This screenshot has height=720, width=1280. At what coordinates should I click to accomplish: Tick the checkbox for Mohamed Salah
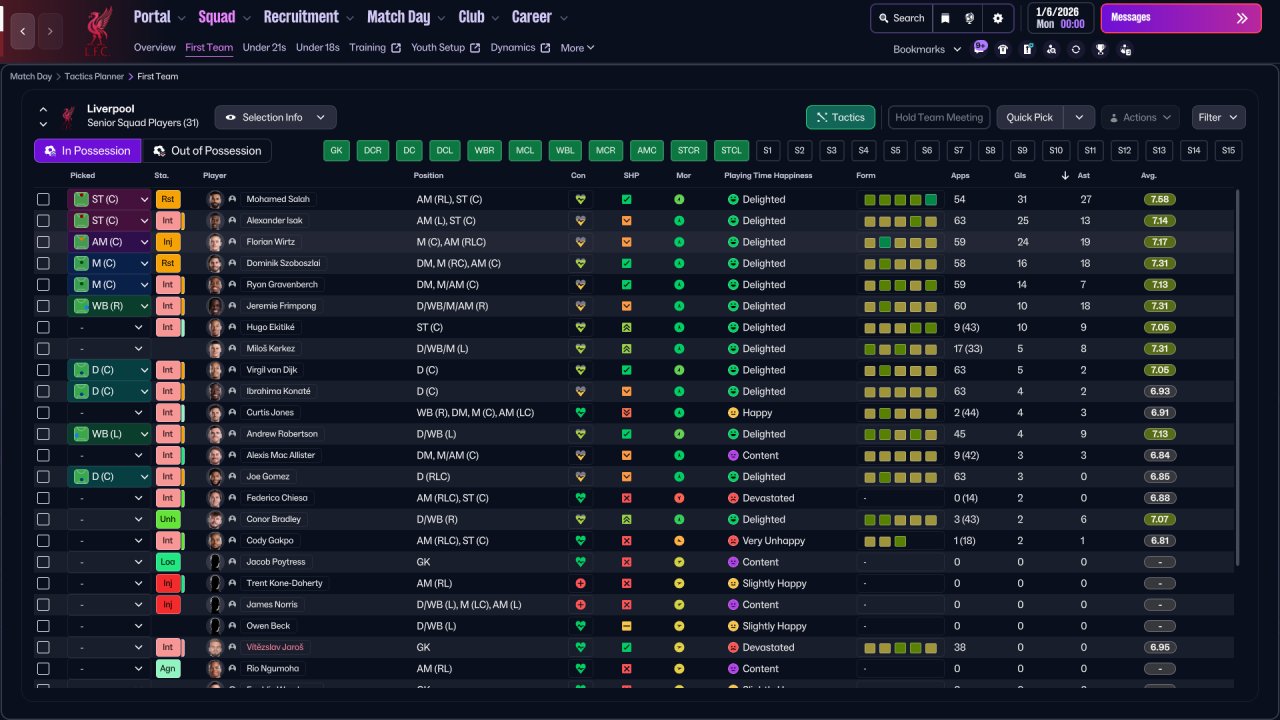[43, 199]
